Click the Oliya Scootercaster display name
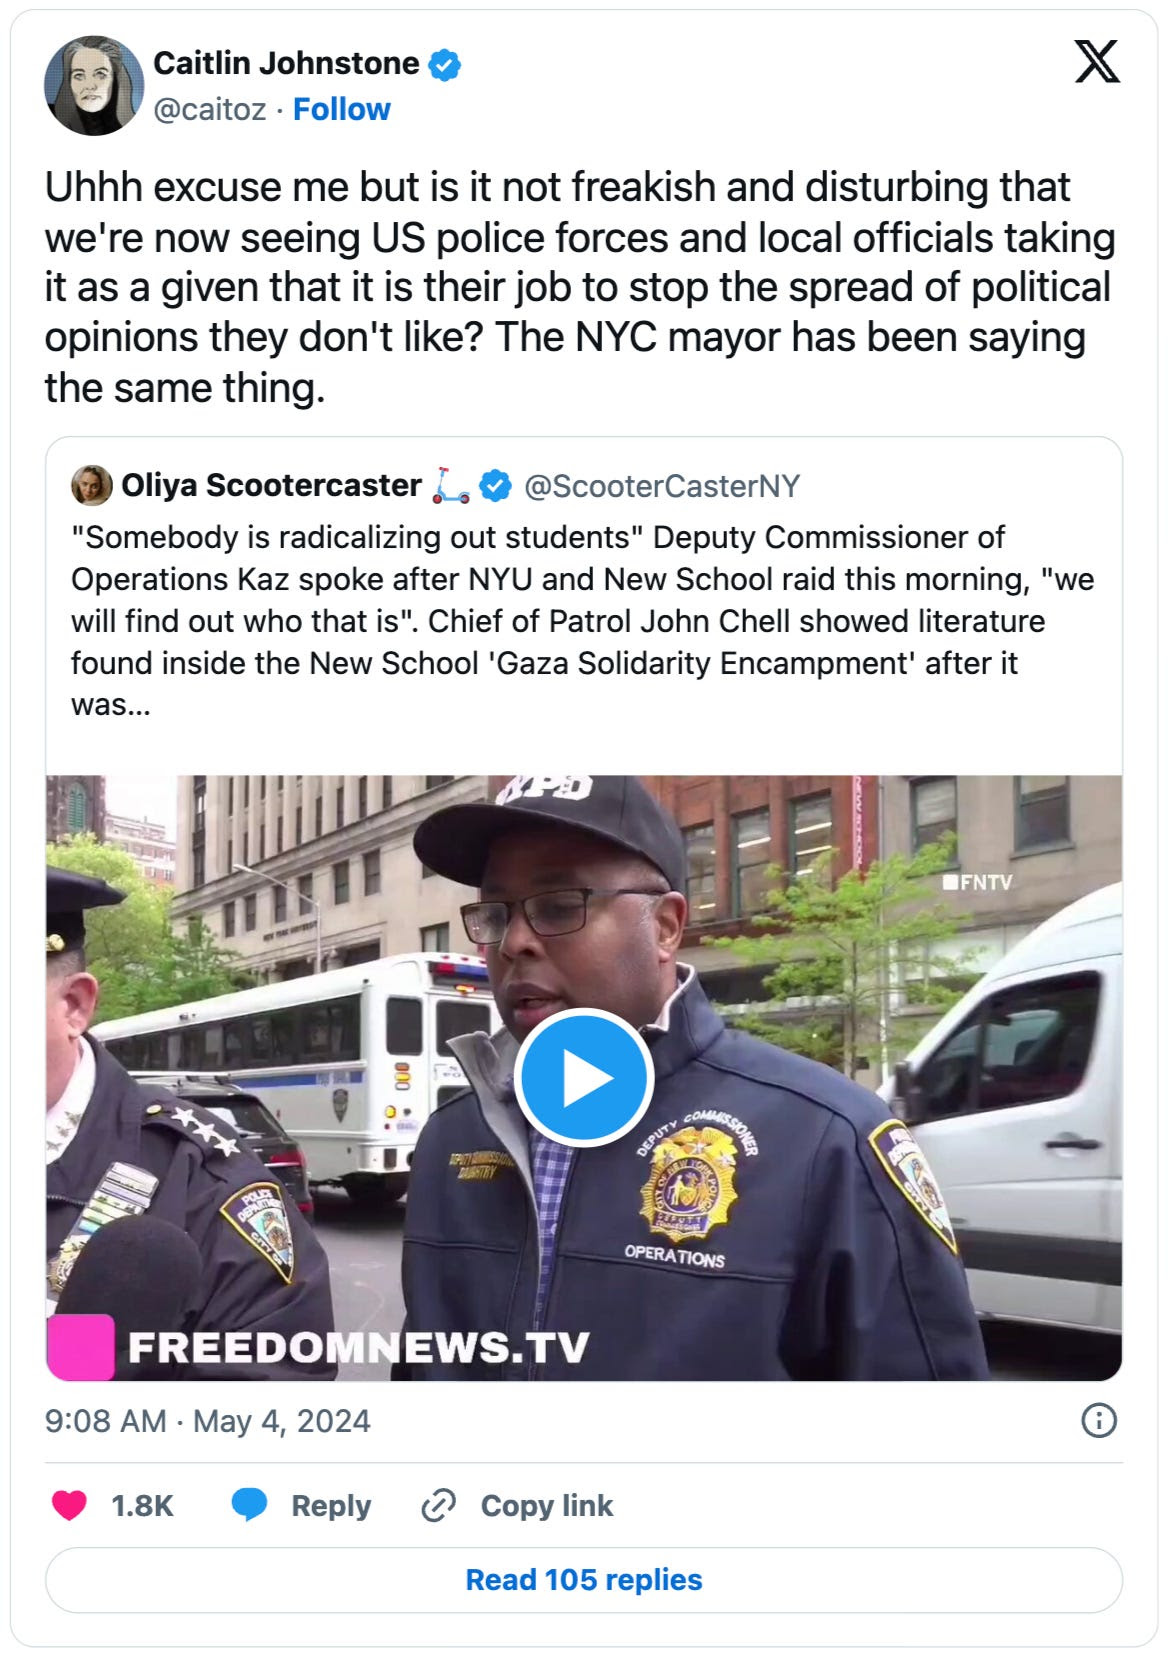 (271, 485)
